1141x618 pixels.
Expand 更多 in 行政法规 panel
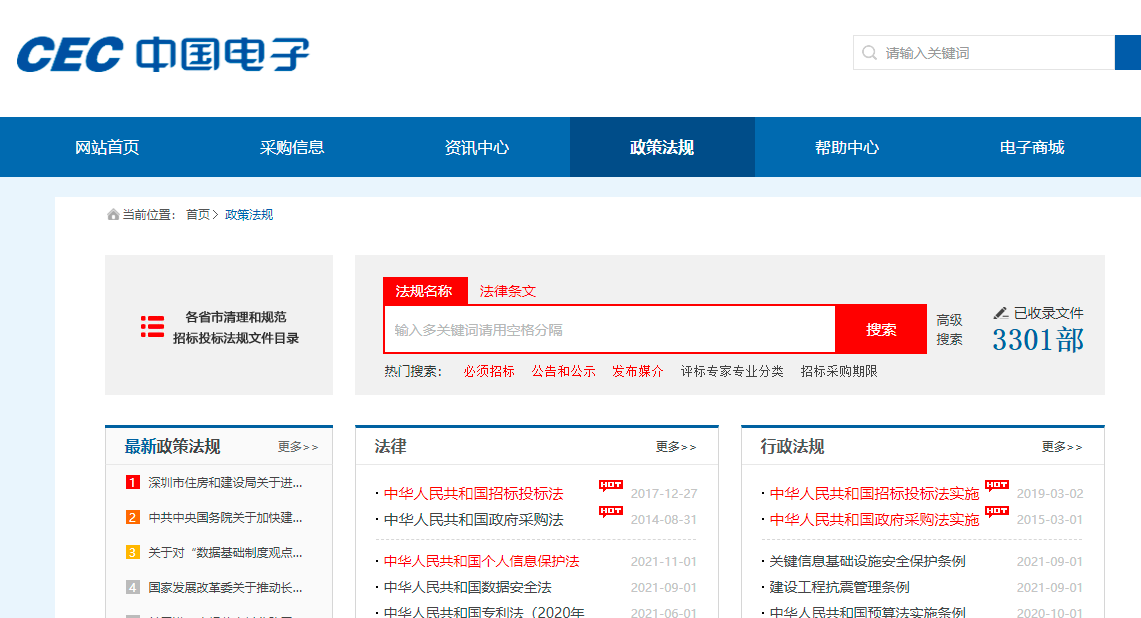1061,447
